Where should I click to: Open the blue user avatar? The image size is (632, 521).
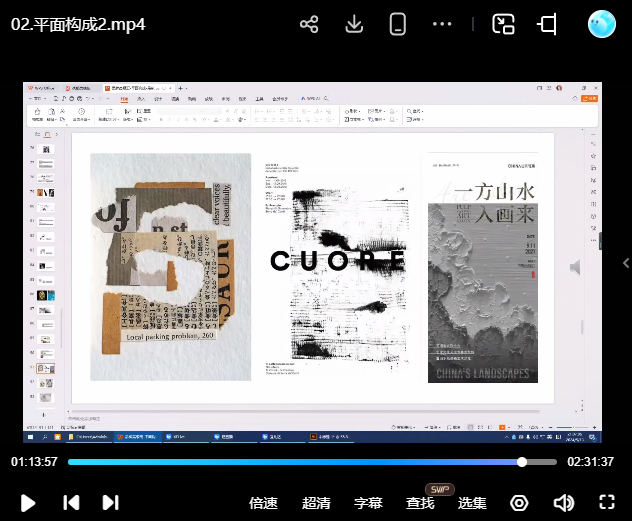602,24
